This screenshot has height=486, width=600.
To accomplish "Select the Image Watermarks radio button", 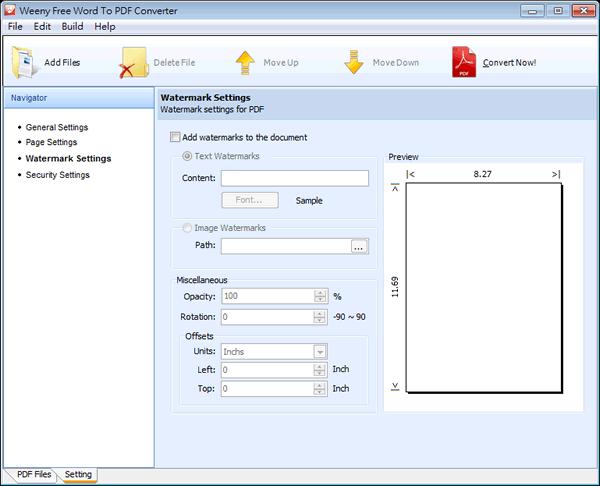I will pyautogui.click(x=187, y=228).
